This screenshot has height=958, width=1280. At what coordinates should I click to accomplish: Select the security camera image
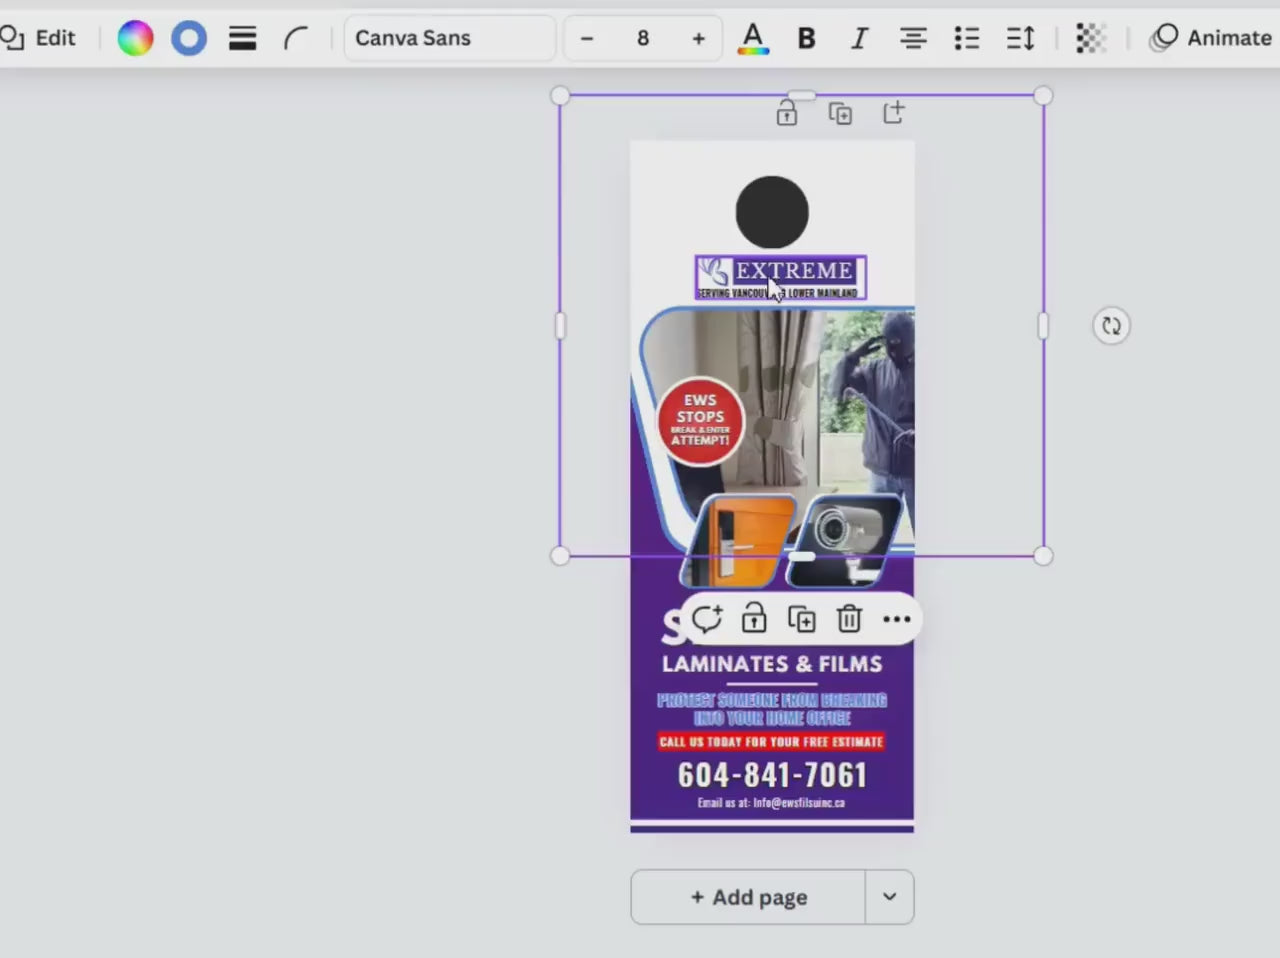click(x=846, y=539)
